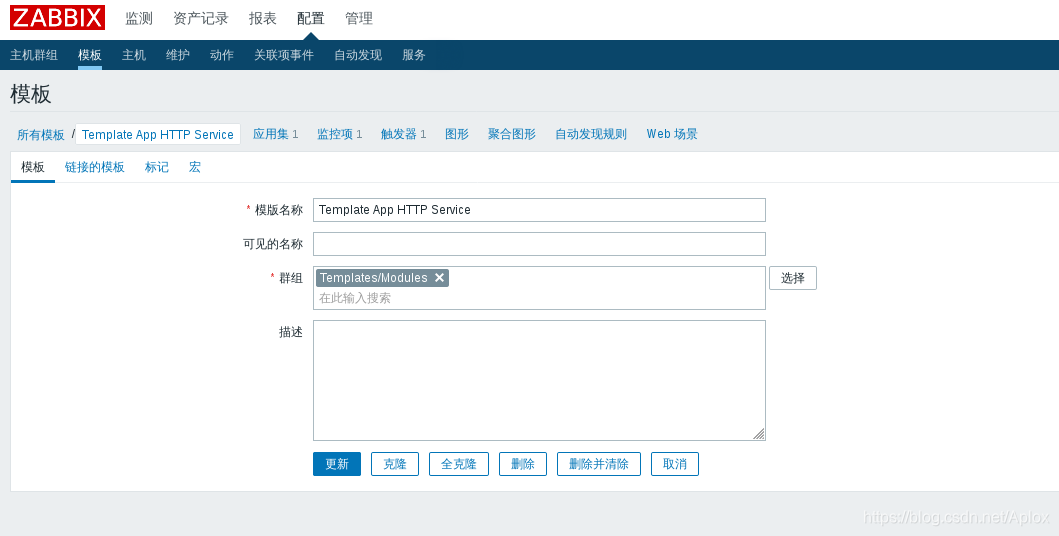Open the 应用集 1 link

tap(276, 134)
